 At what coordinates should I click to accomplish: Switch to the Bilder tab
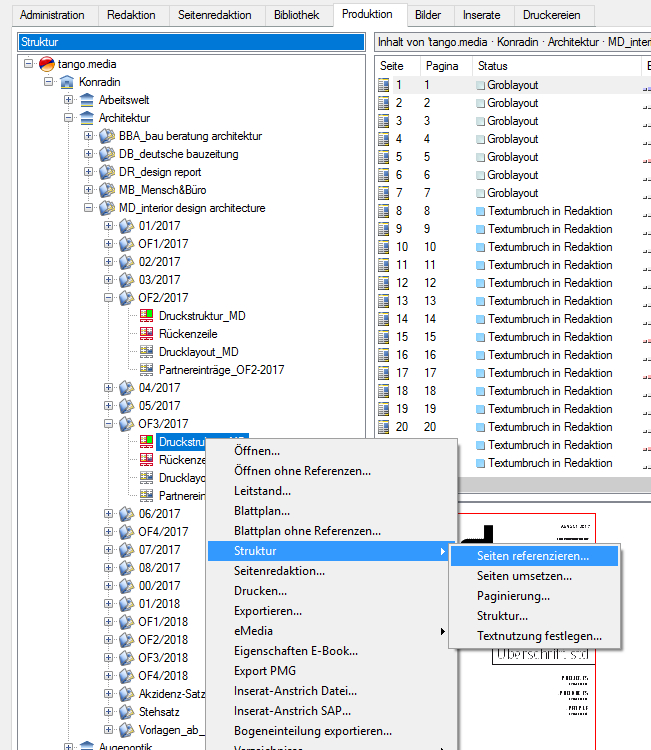click(x=426, y=15)
